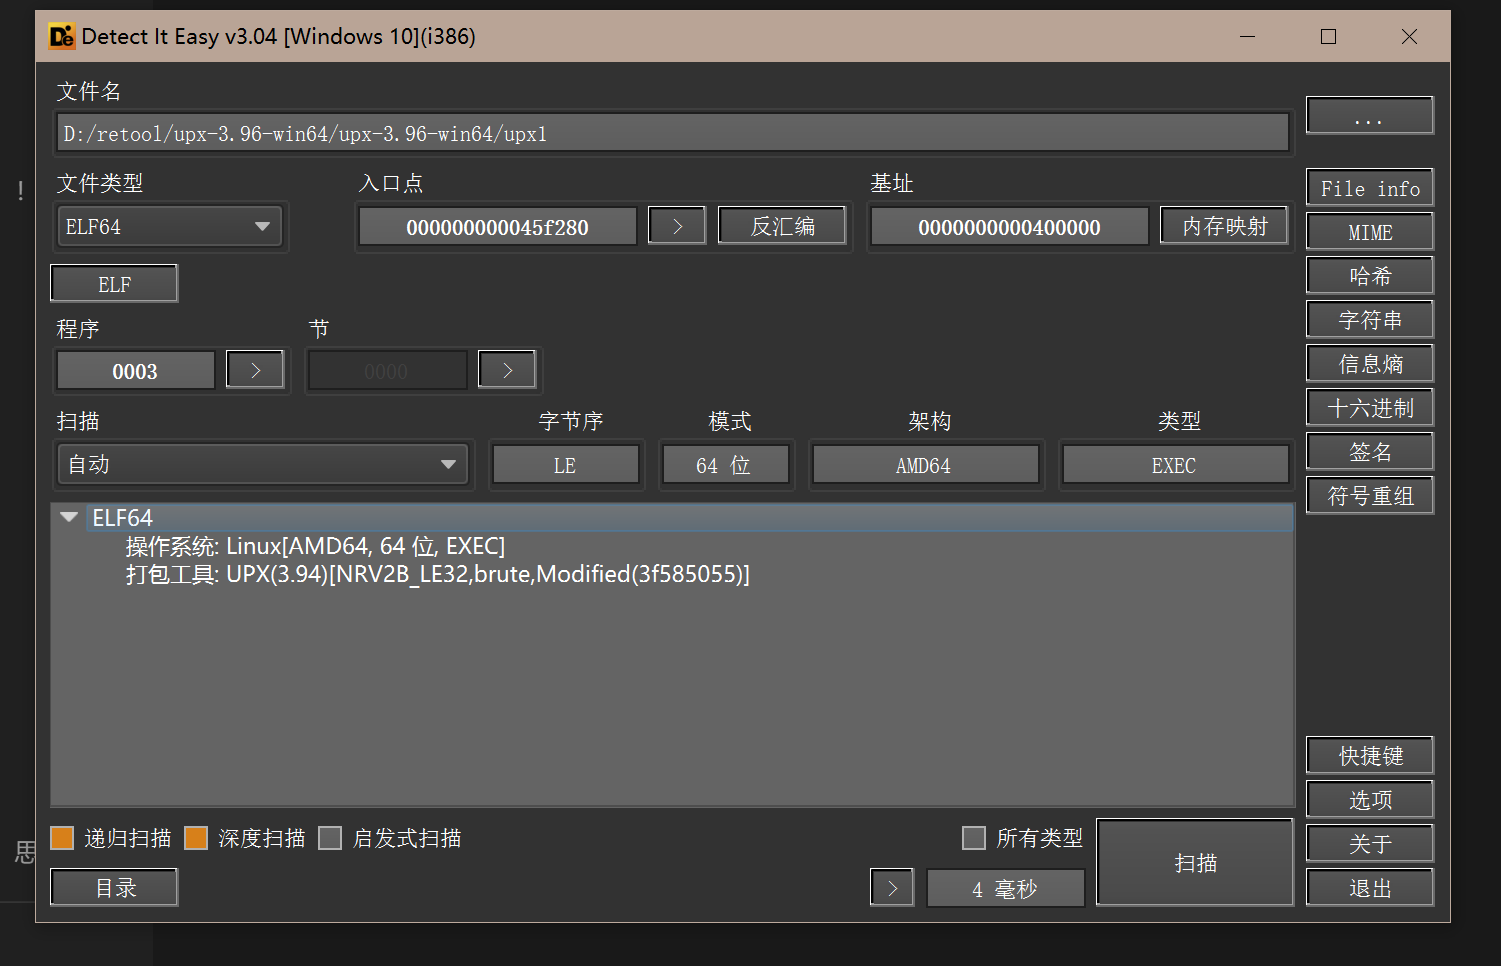
Task: Check the 所有类型 checkbox
Action: pos(974,838)
